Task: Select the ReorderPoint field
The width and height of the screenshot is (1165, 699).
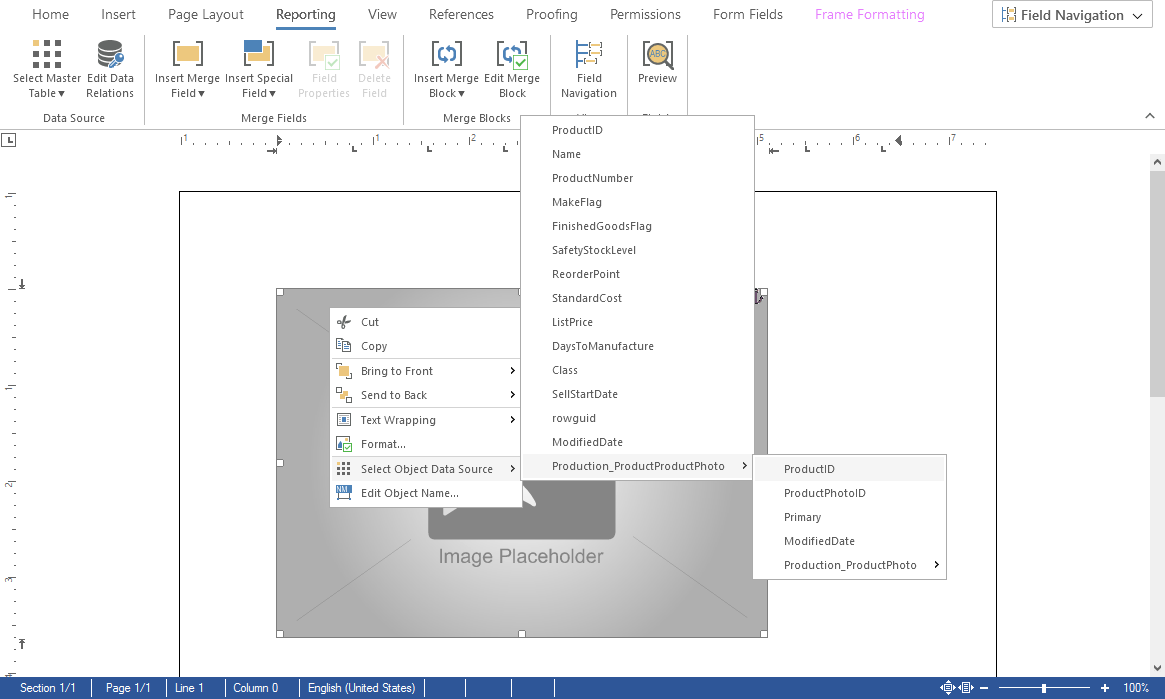Action: (637, 274)
